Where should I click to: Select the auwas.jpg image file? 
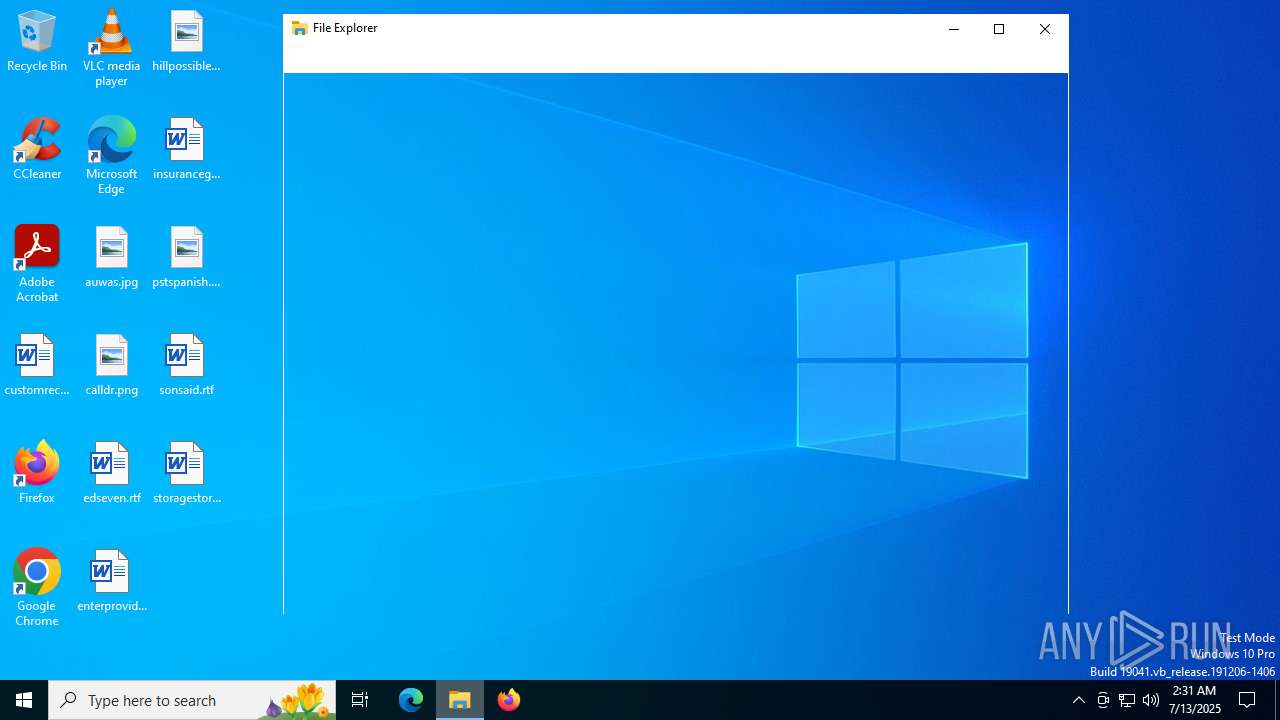[x=111, y=258]
